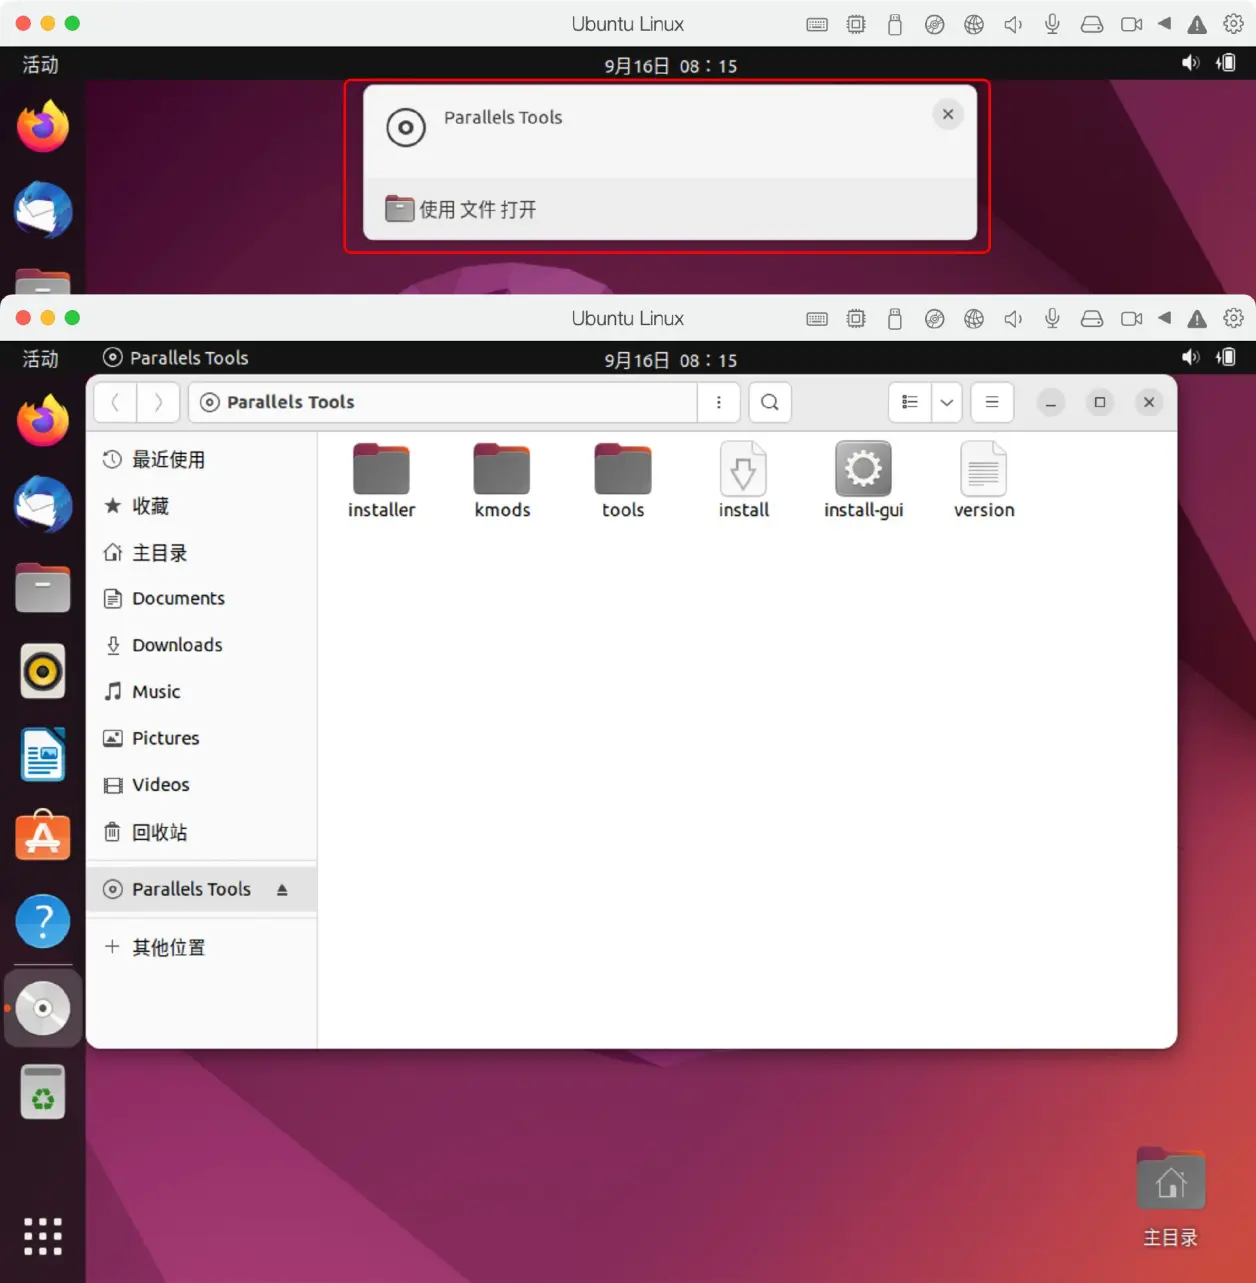Open the kmods folder

tap(502, 480)
